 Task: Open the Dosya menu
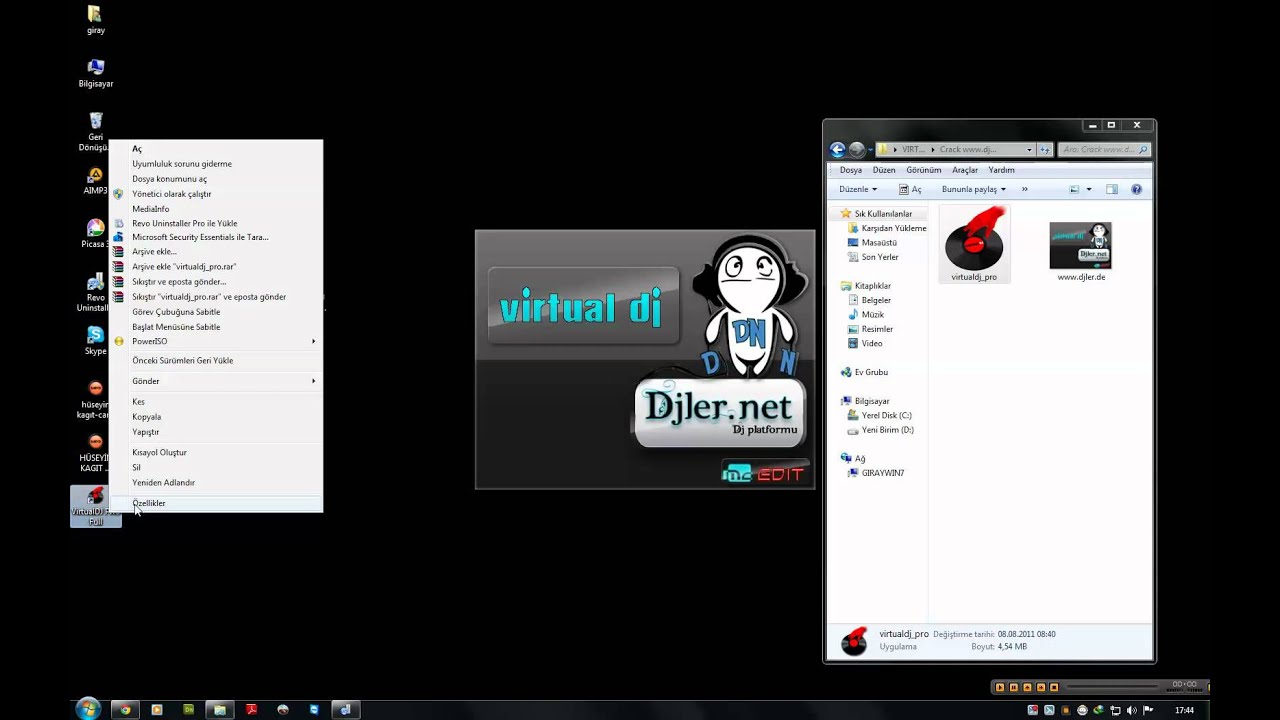click(x=851, y=170)
